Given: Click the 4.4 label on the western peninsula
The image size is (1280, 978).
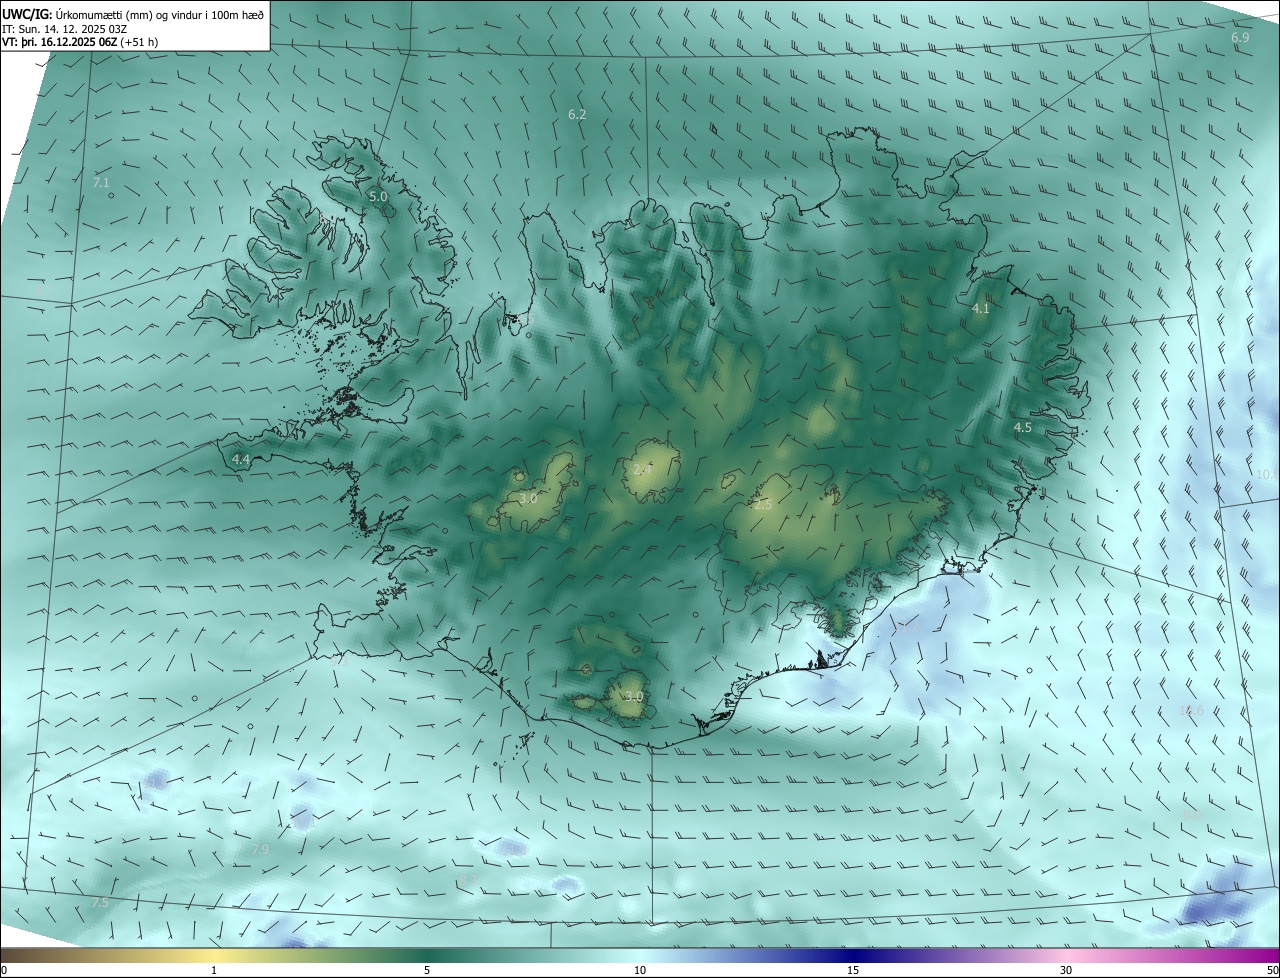Looking at the screenshot, I should click(x=241, y=459).
